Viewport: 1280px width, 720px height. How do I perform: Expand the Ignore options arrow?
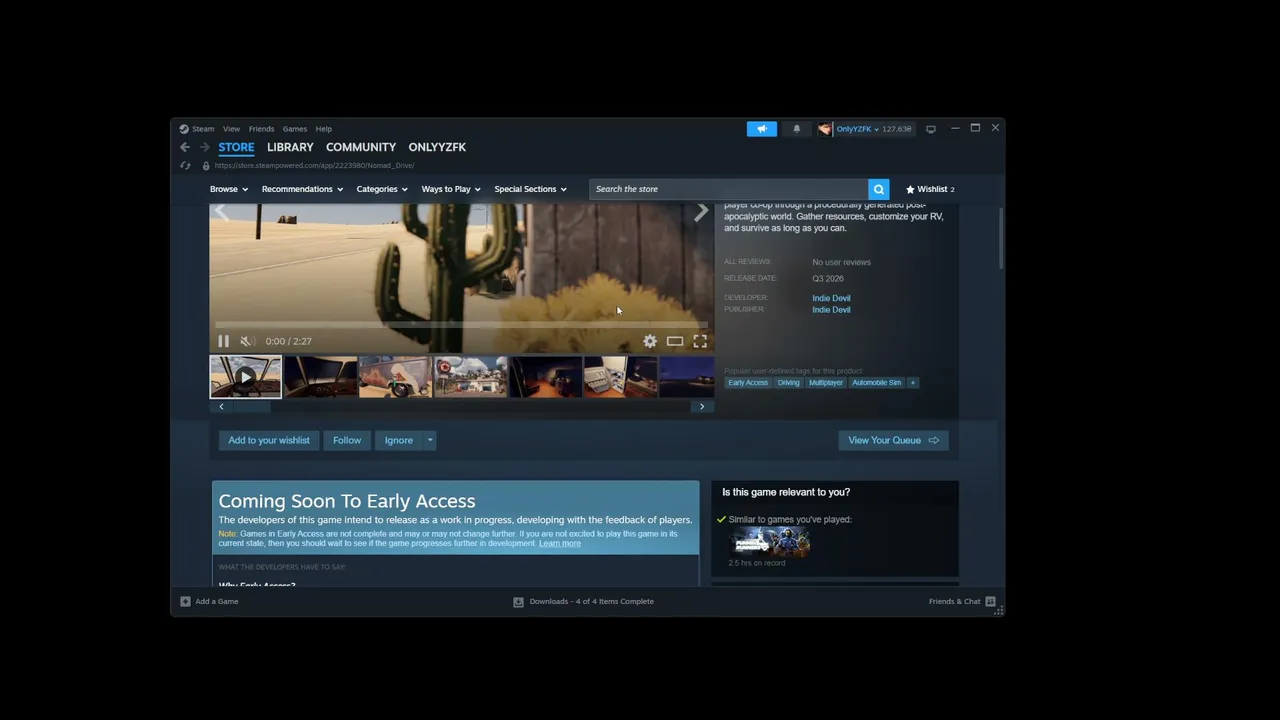430,440
